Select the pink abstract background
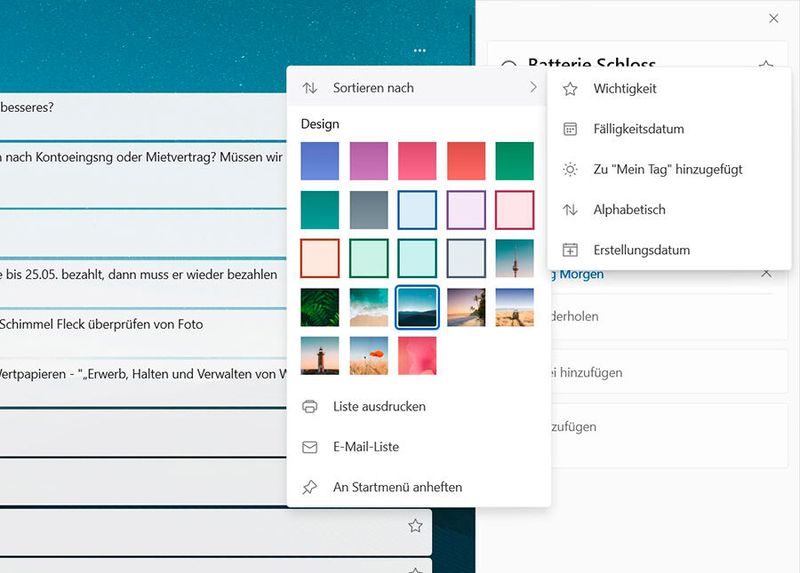 pos(417,356)
